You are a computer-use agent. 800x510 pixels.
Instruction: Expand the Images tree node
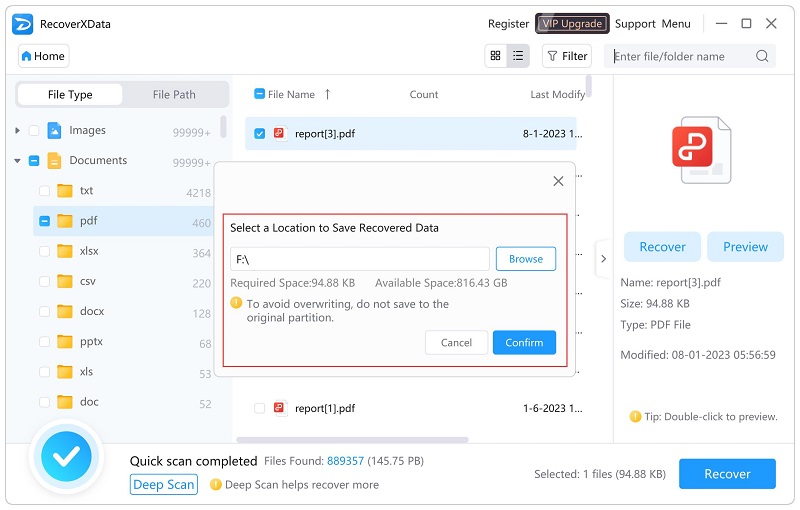coord(18,131)
